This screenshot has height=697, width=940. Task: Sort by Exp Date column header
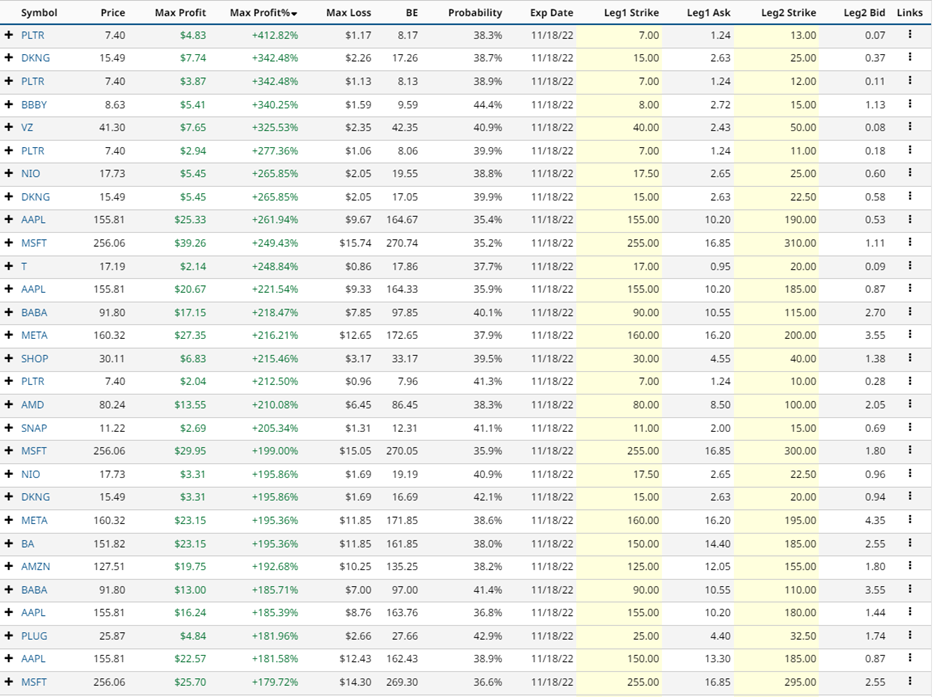pos(552,13)
